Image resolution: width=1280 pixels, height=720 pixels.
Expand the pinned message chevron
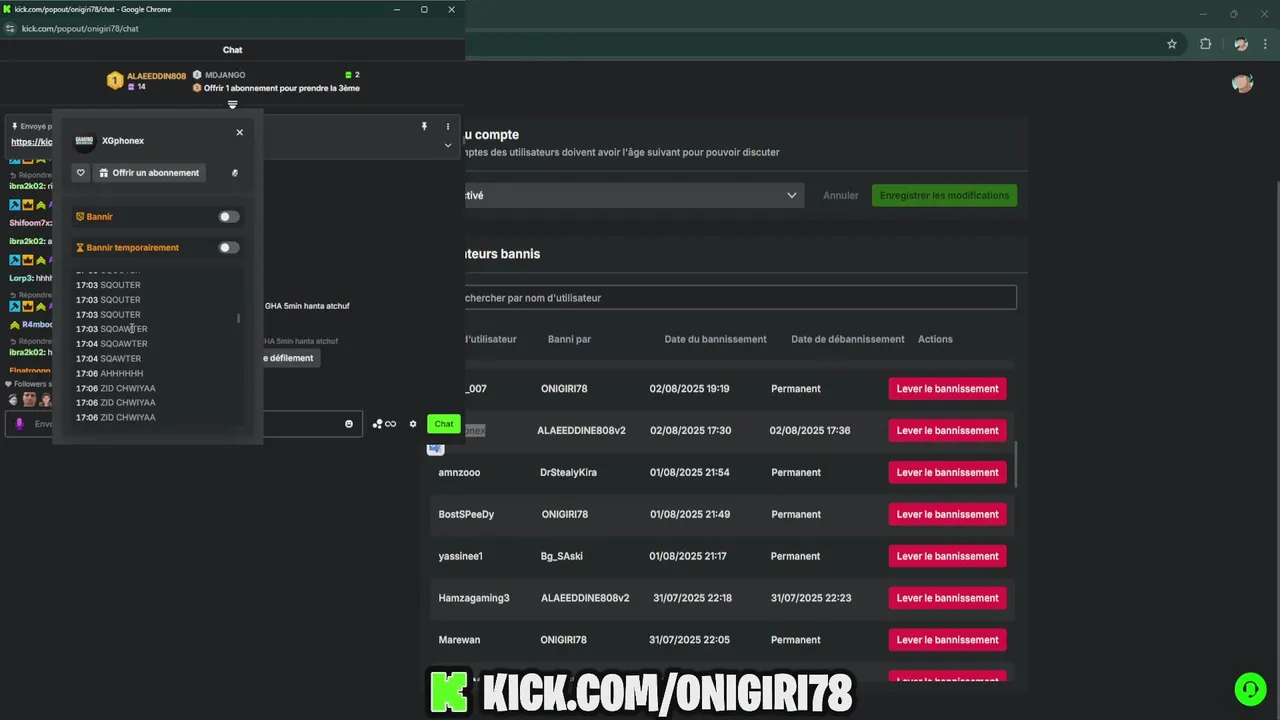click(448, 146)
